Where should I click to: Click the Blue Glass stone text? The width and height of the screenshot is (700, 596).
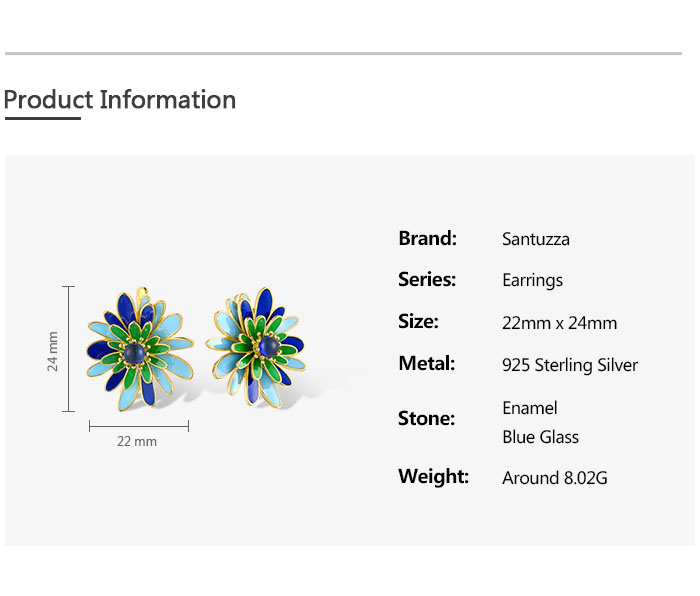click(540, 437)
